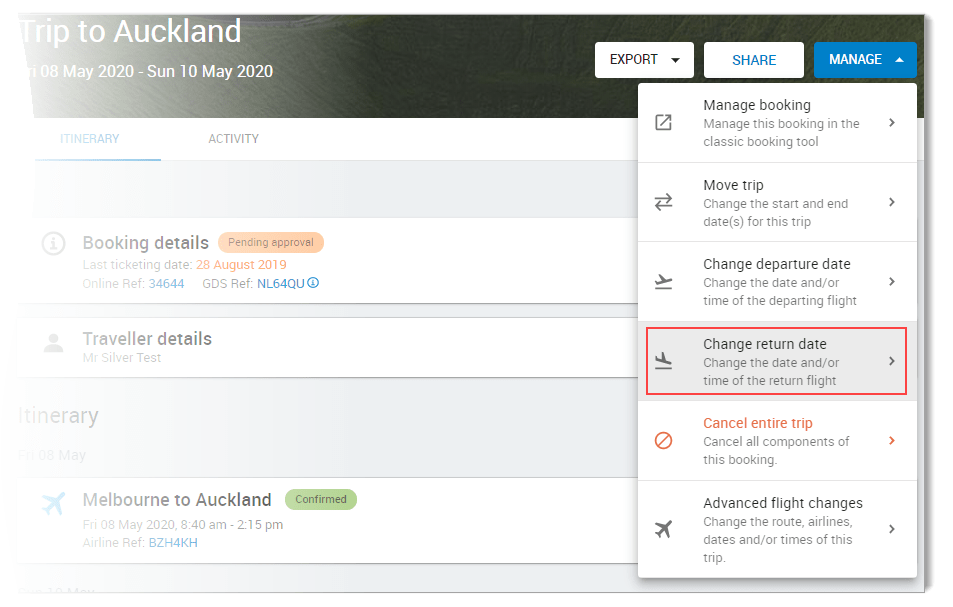Collapse the MANAGE dropdown menu
The image size is (953, 607).
(865, 60)
